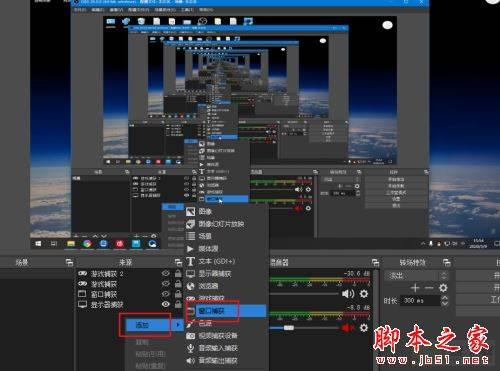Toggle lock on the 窗口捕获 source

click(x=178, y=294)
